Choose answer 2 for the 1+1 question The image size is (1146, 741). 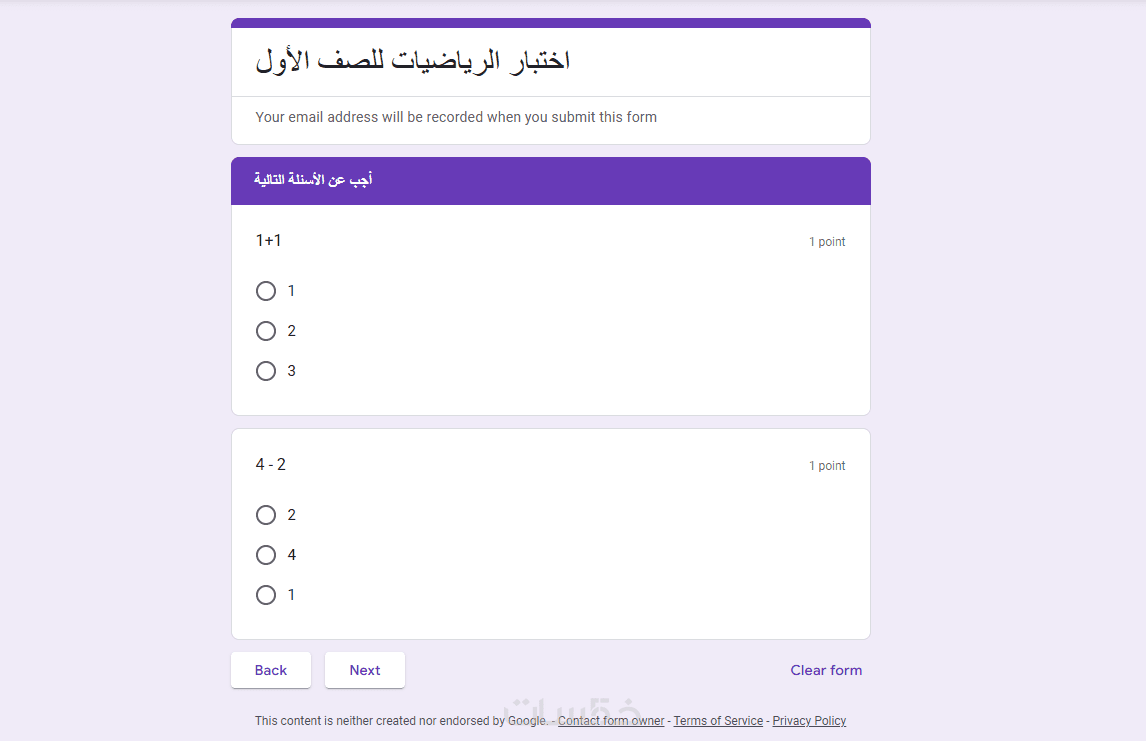266,331
